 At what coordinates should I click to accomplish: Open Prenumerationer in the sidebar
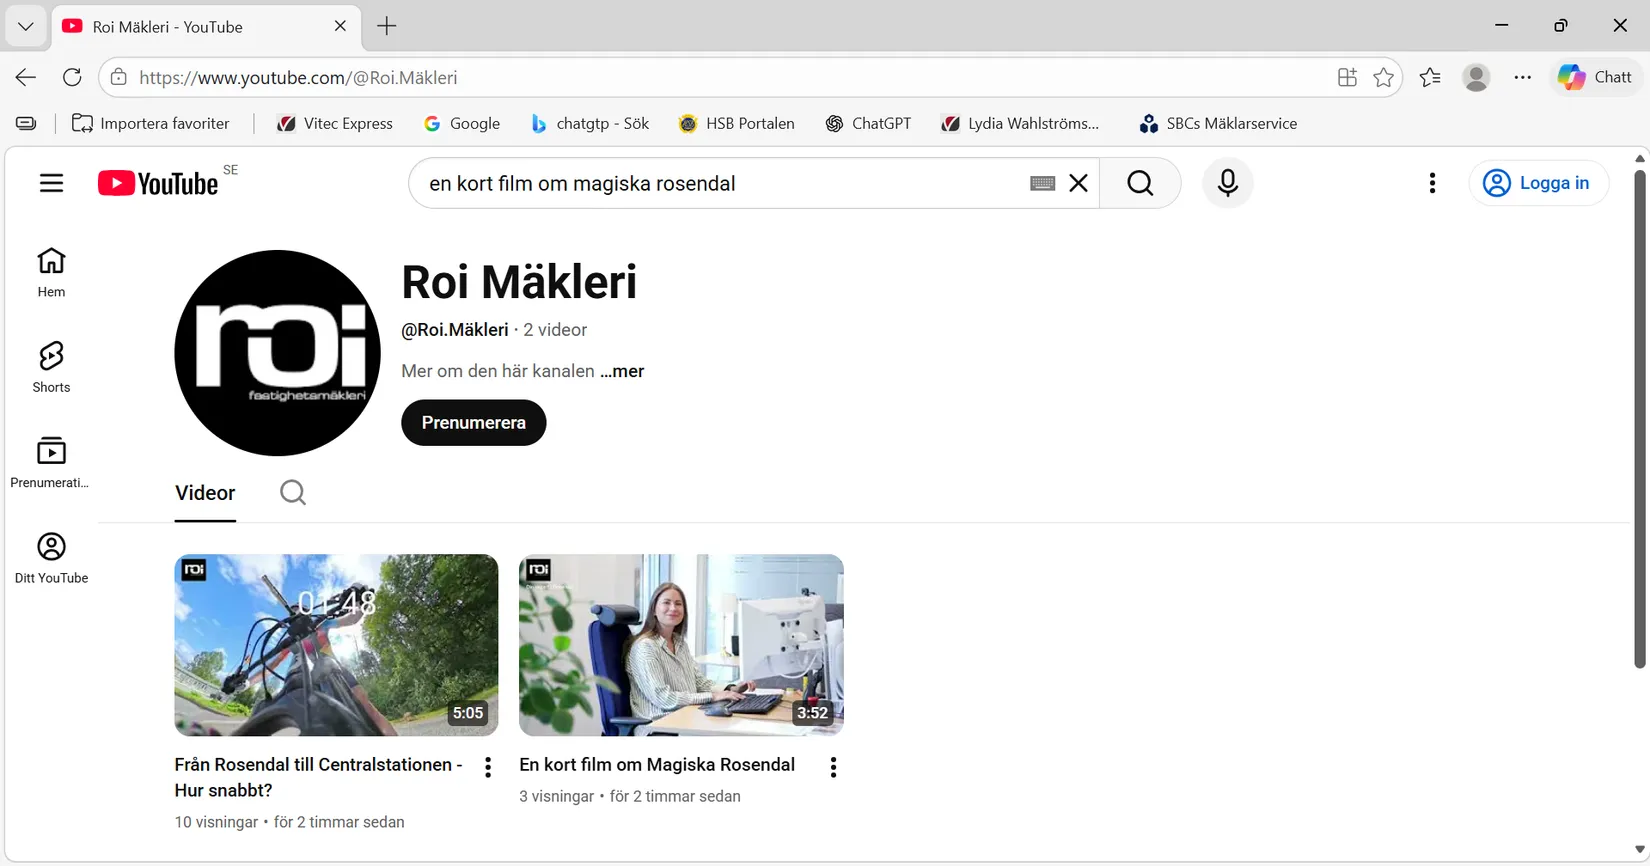[51, 461]
